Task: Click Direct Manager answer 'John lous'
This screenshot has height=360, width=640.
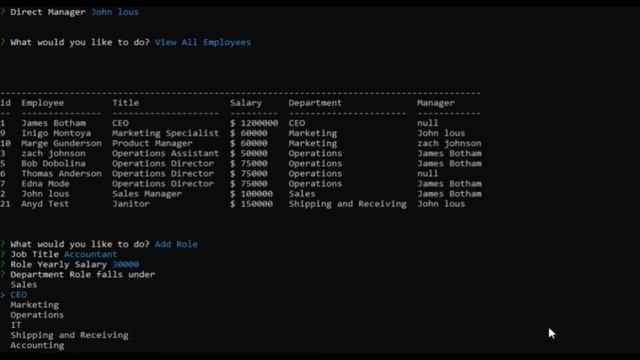Action: (x=115, y=12)
